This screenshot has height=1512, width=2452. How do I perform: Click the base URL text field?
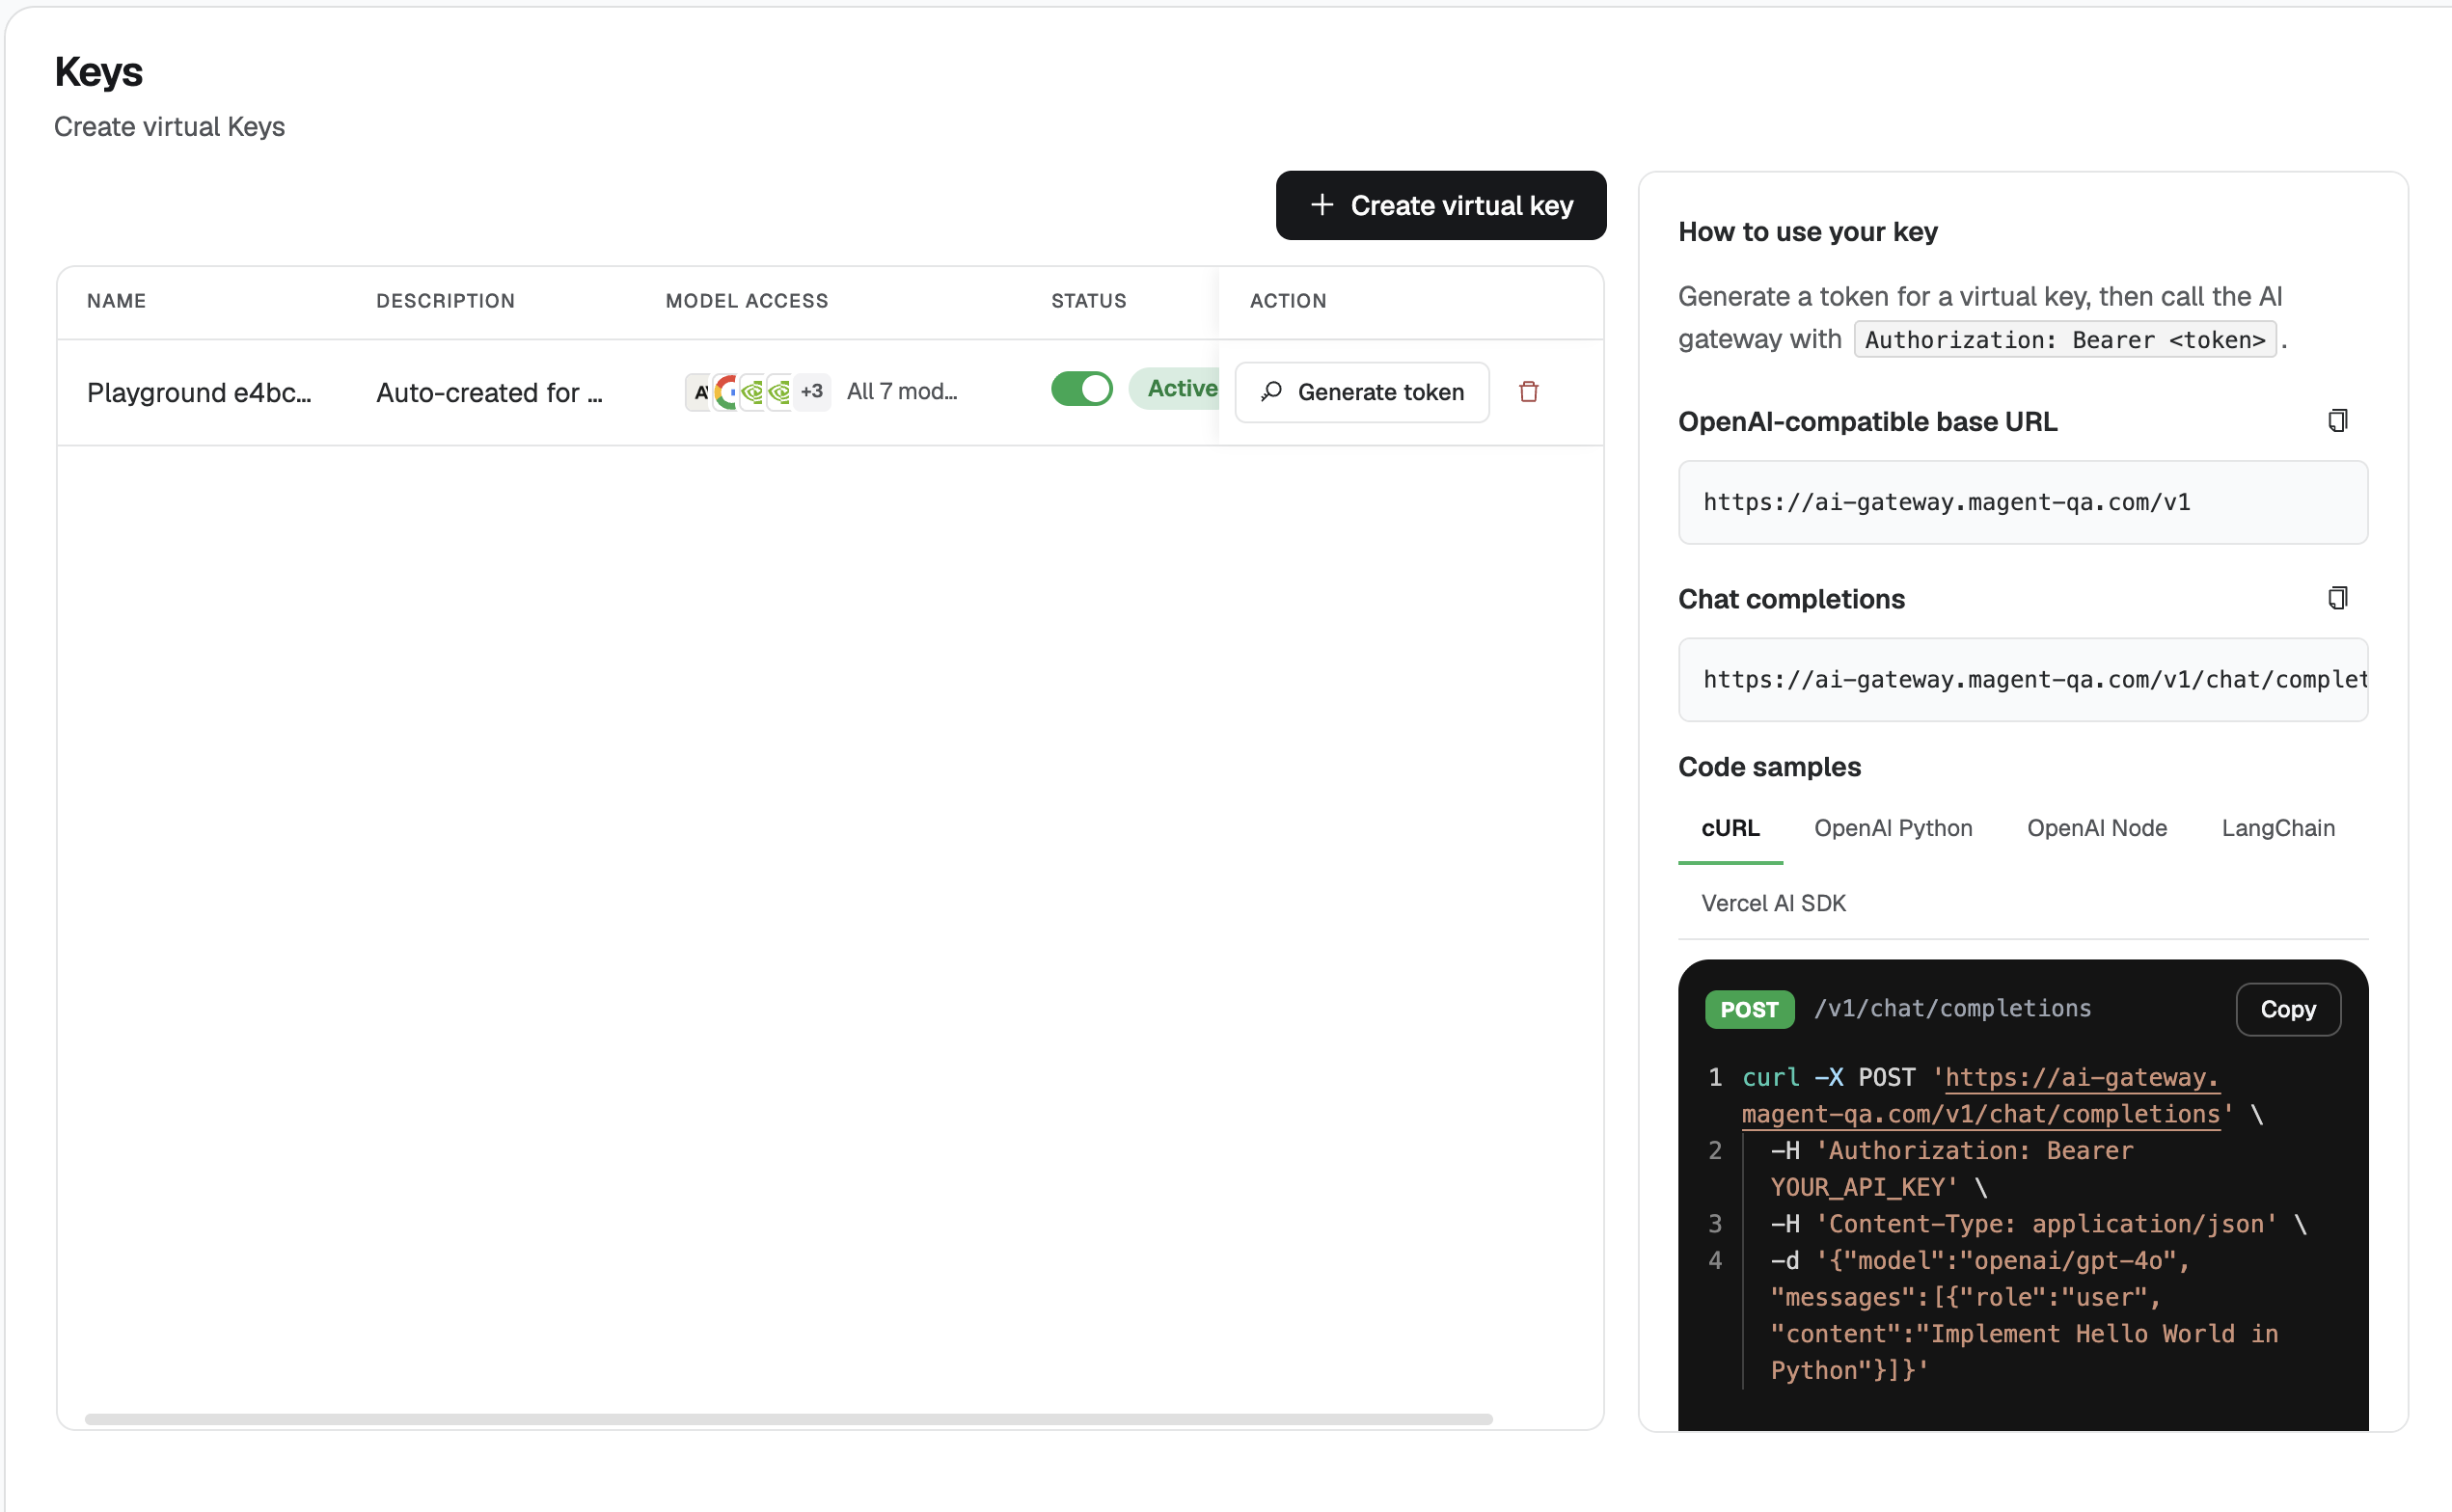[2022, 502]
